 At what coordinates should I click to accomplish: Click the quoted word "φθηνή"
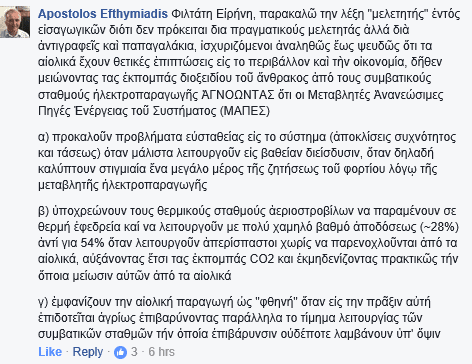[276, 302]
